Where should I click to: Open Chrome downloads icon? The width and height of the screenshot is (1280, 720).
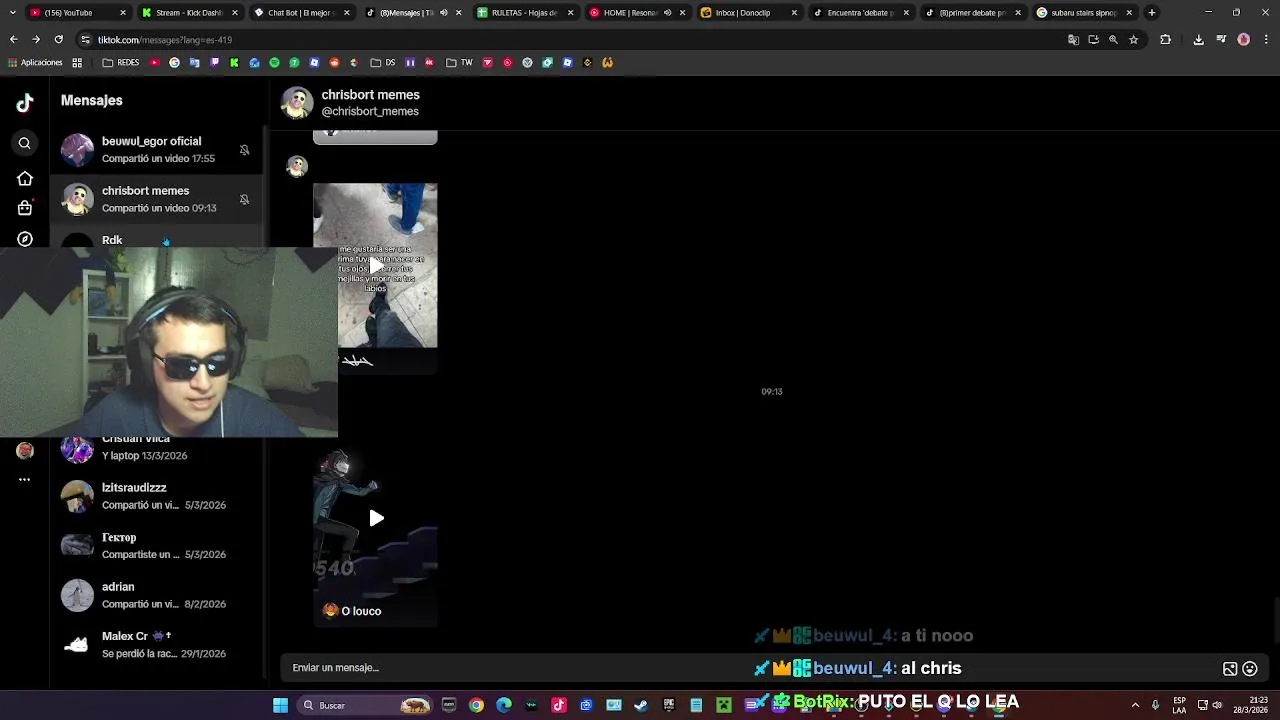point(1199,40)
